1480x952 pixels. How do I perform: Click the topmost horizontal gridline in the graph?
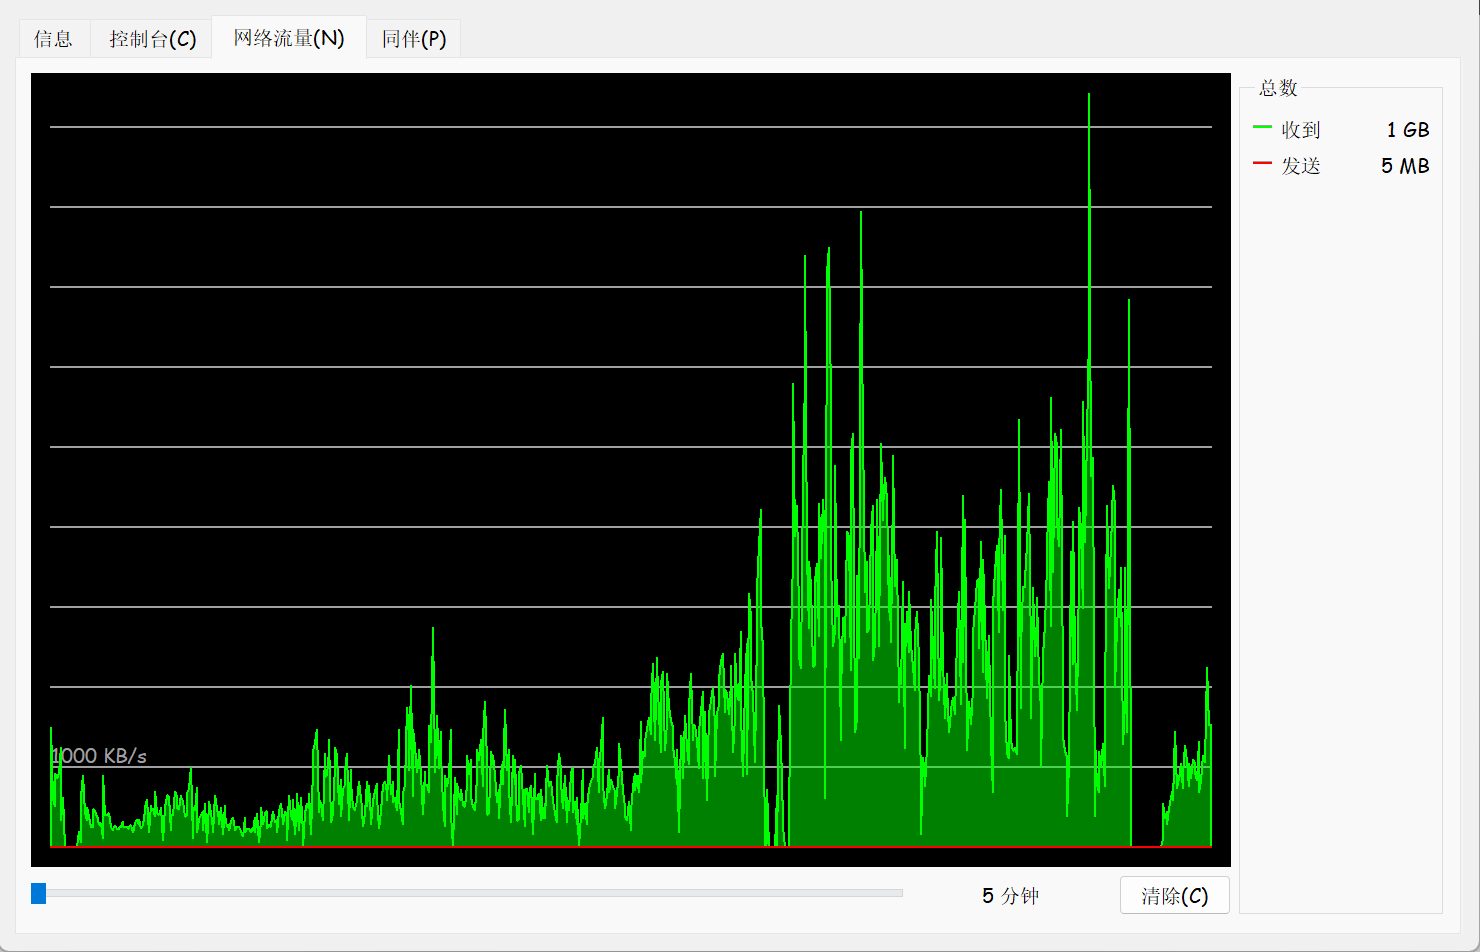(x=630, y=127)
